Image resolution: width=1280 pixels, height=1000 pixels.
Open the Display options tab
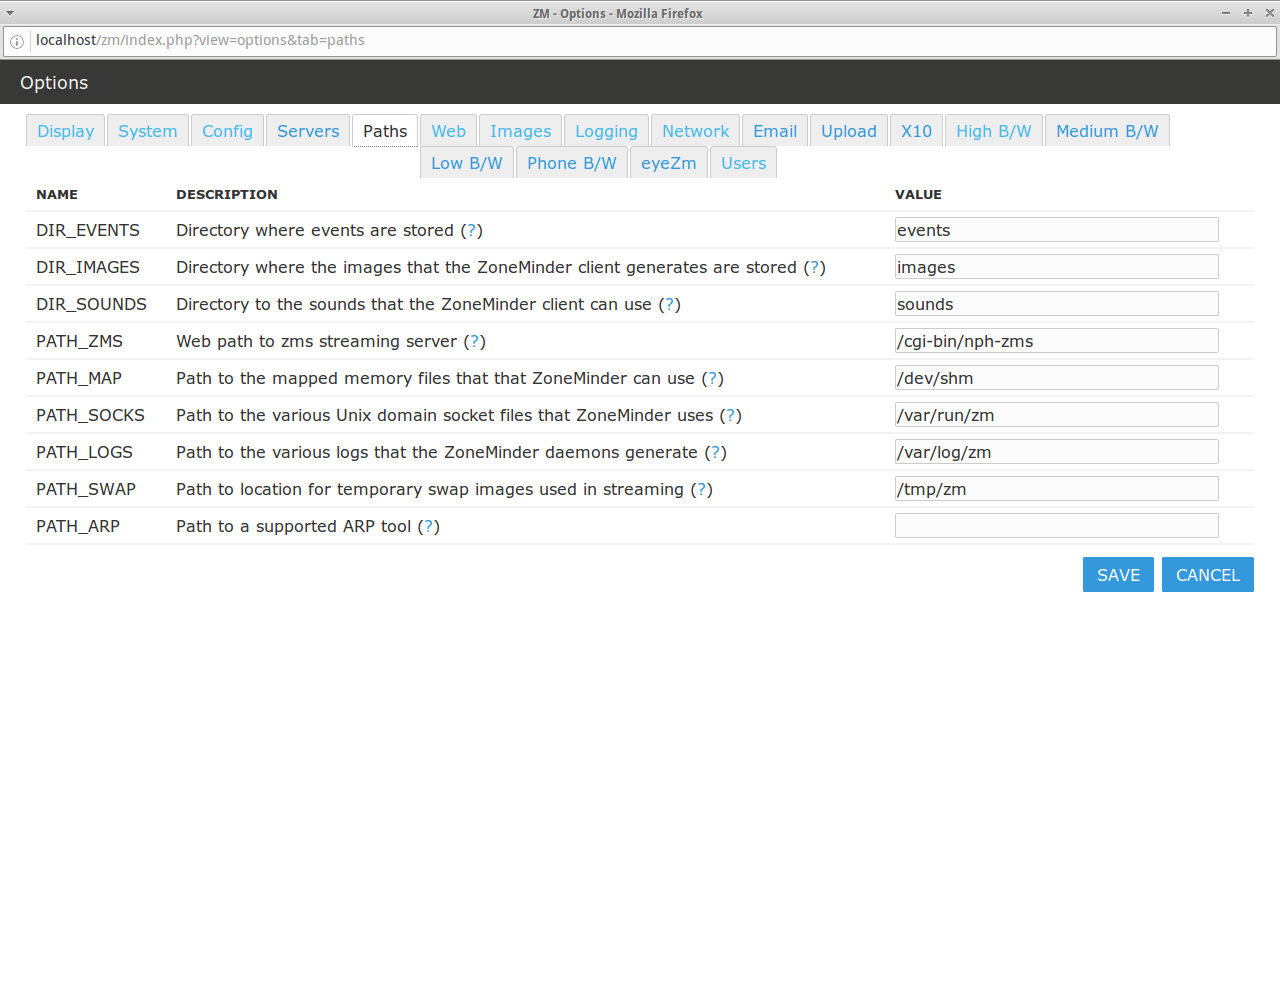(x=66, y=131)
